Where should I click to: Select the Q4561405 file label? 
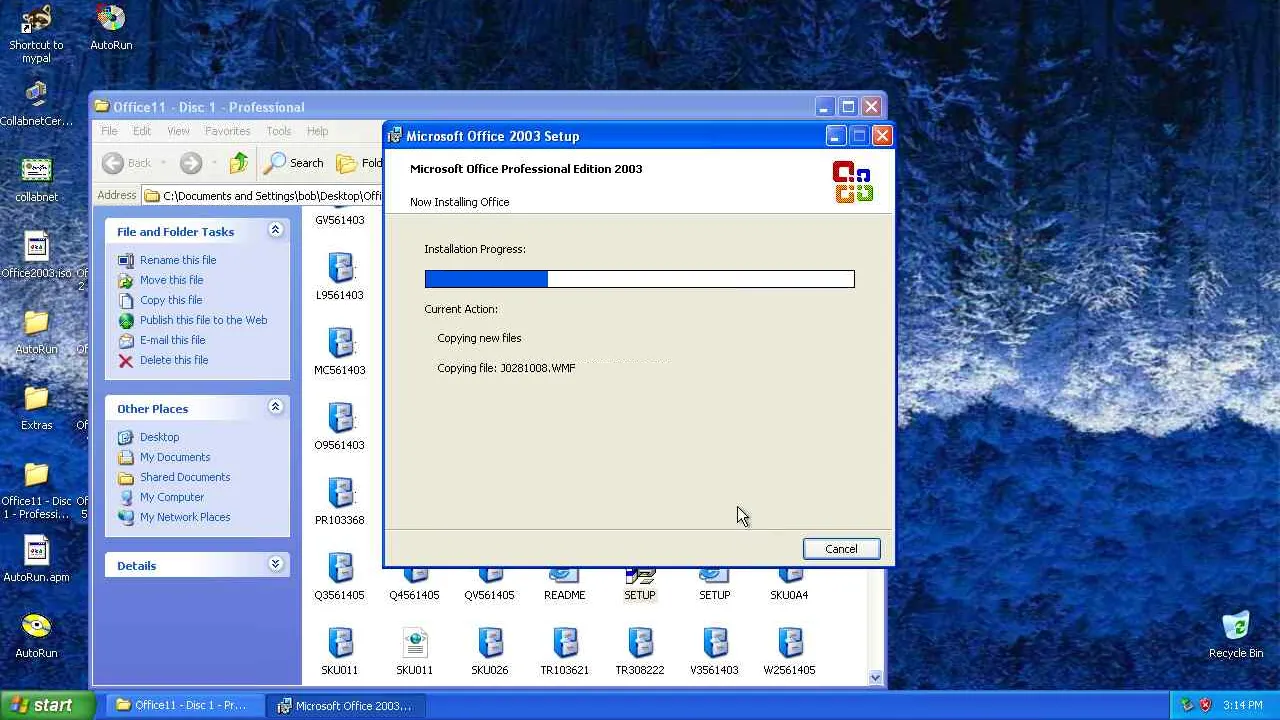coord(414,595)
